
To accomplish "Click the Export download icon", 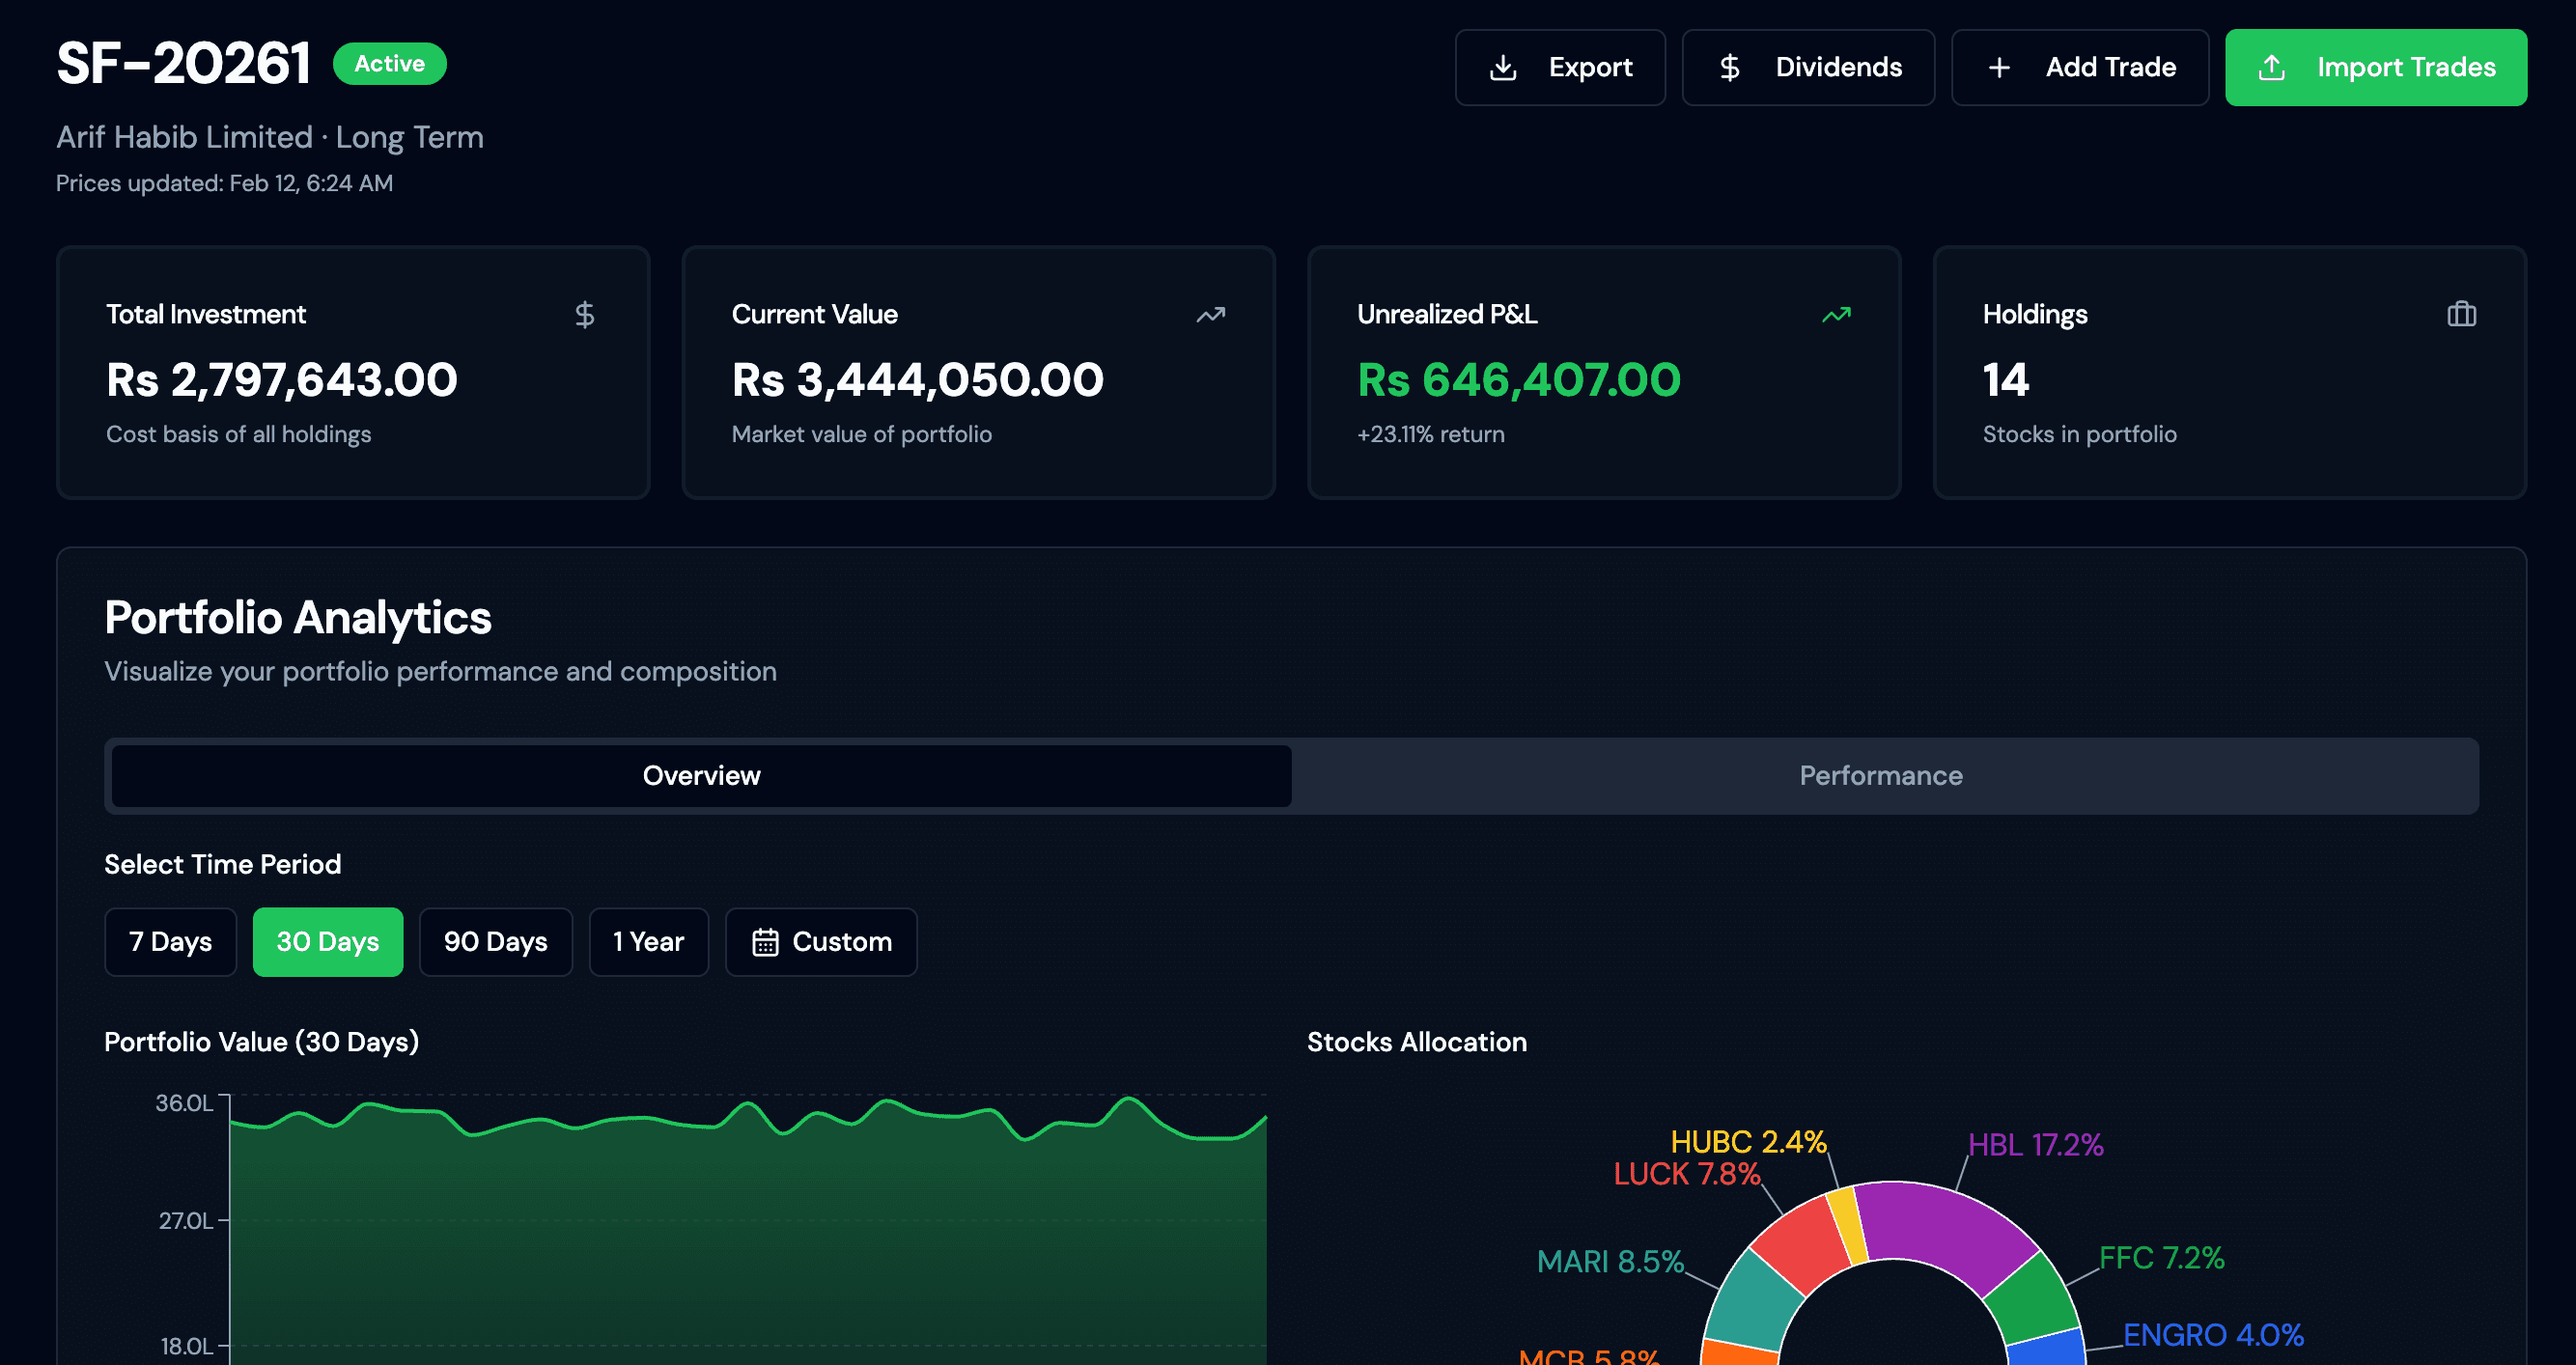I will [x=1504, y=67].
